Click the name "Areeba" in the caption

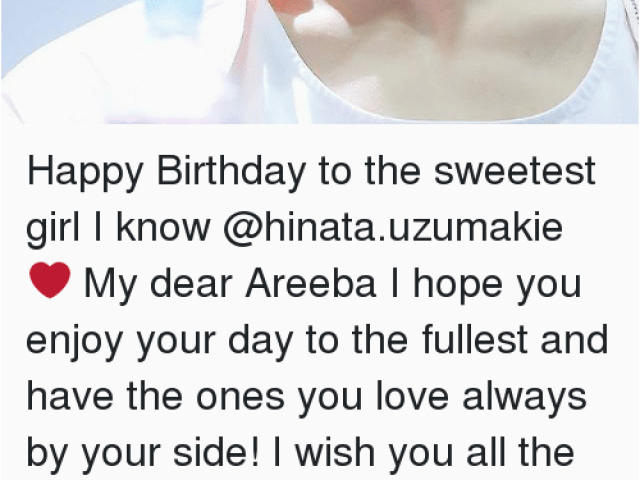click(311, 283)
